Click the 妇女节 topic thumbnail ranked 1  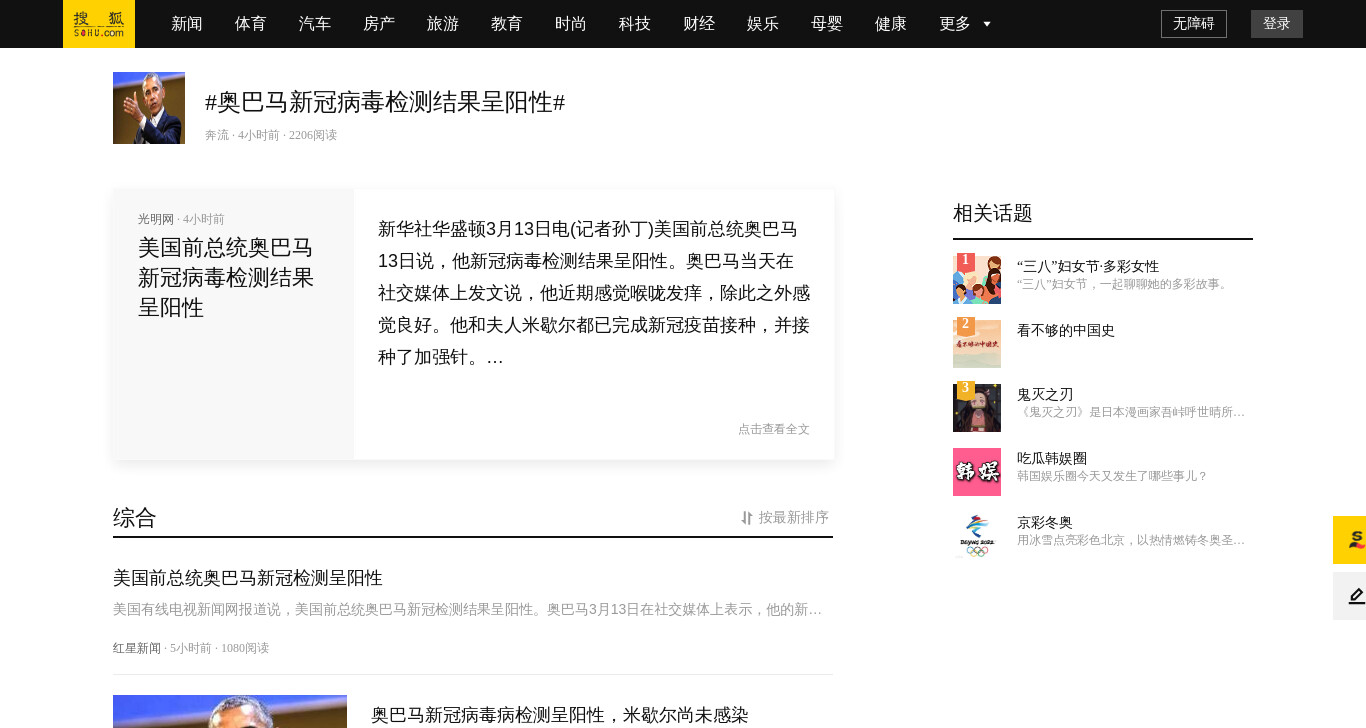[977, 279]
